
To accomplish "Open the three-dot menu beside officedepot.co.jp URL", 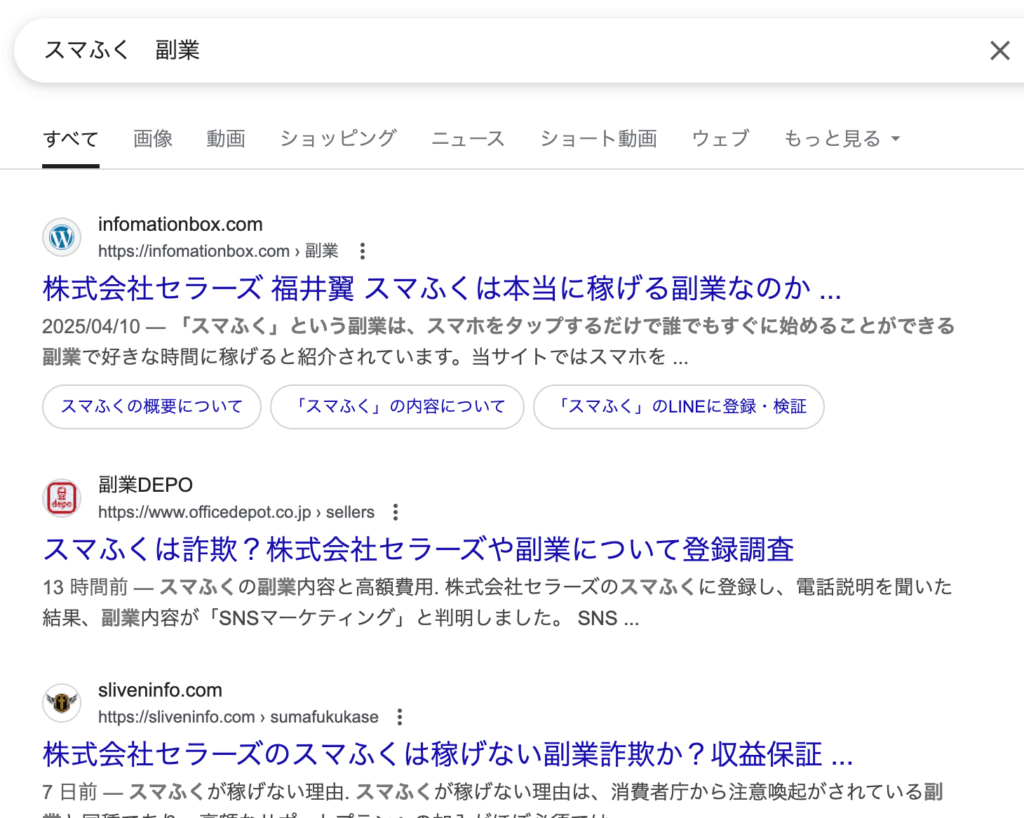I will [395, 512].
